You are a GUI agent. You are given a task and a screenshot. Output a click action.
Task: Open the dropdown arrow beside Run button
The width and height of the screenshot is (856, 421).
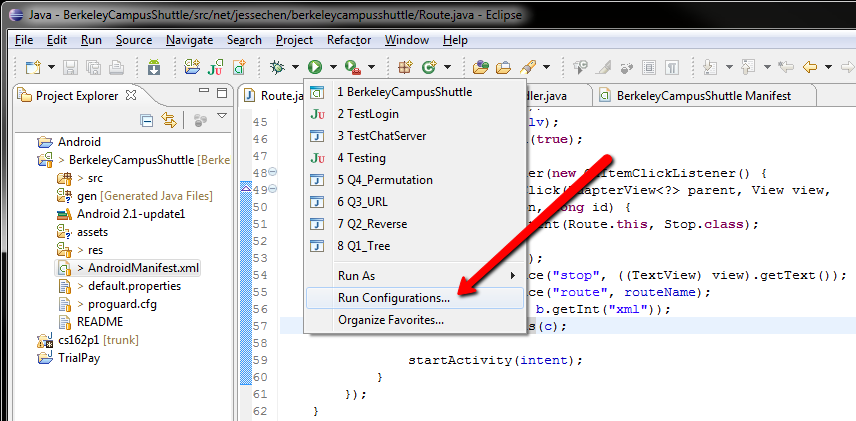point(331,68)
